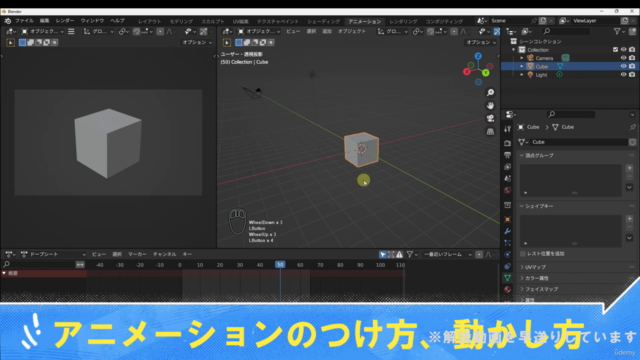Viewport: 640px width, 360px height.
Task: Open dope sheet mode dropdown ドープシート
Action: click(53, 254)
